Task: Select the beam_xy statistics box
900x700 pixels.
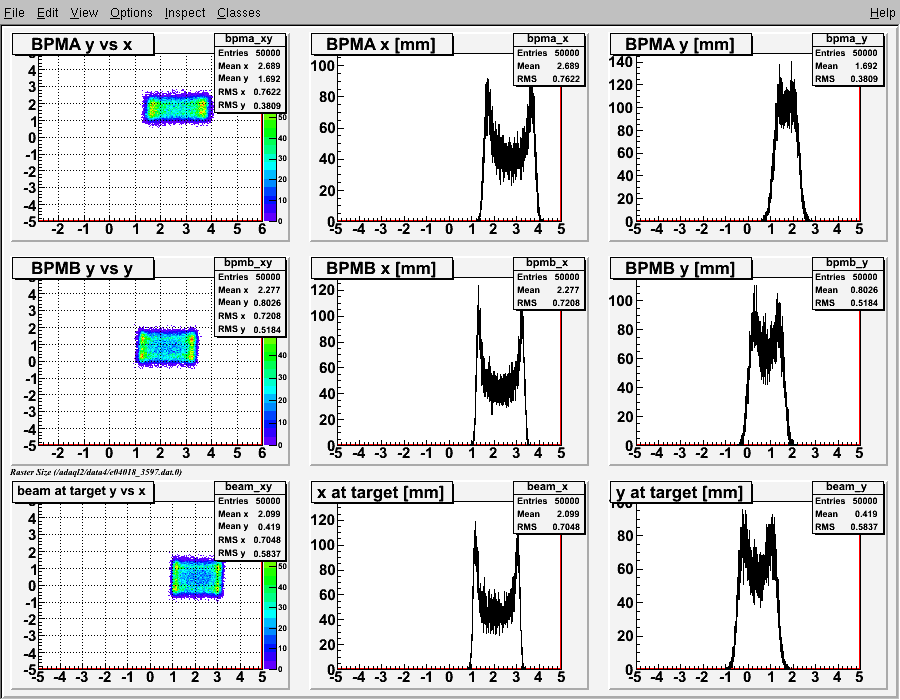Action: tap(250, 520)
